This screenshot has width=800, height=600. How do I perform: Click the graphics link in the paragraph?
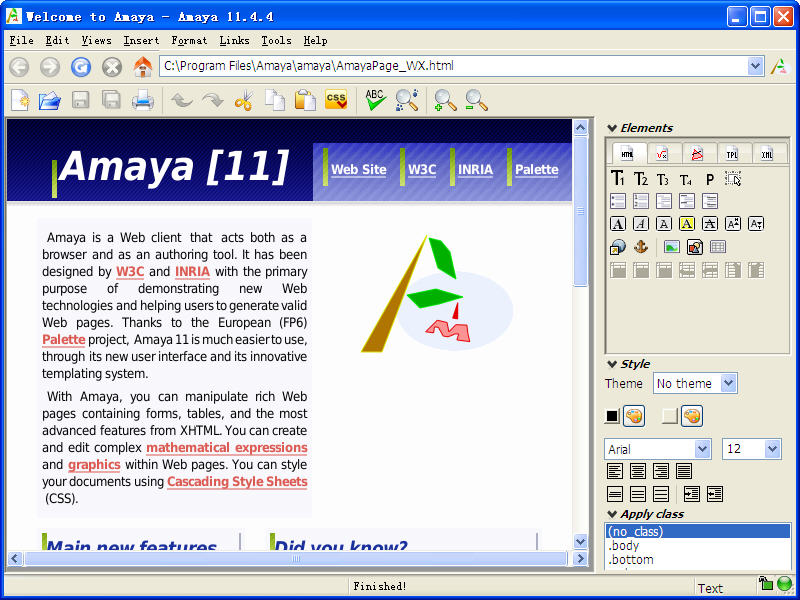pyautogui.click(x=94, y=465)
